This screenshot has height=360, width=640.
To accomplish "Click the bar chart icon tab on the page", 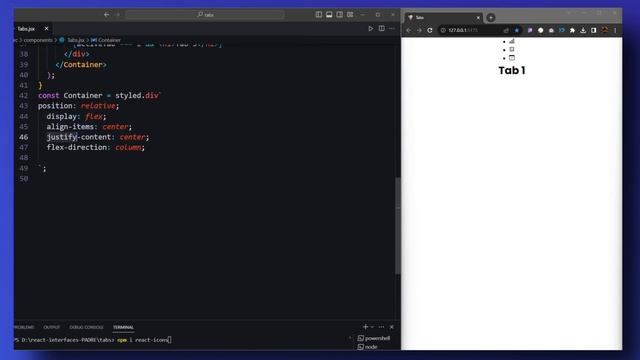I will tap(512, 41).
